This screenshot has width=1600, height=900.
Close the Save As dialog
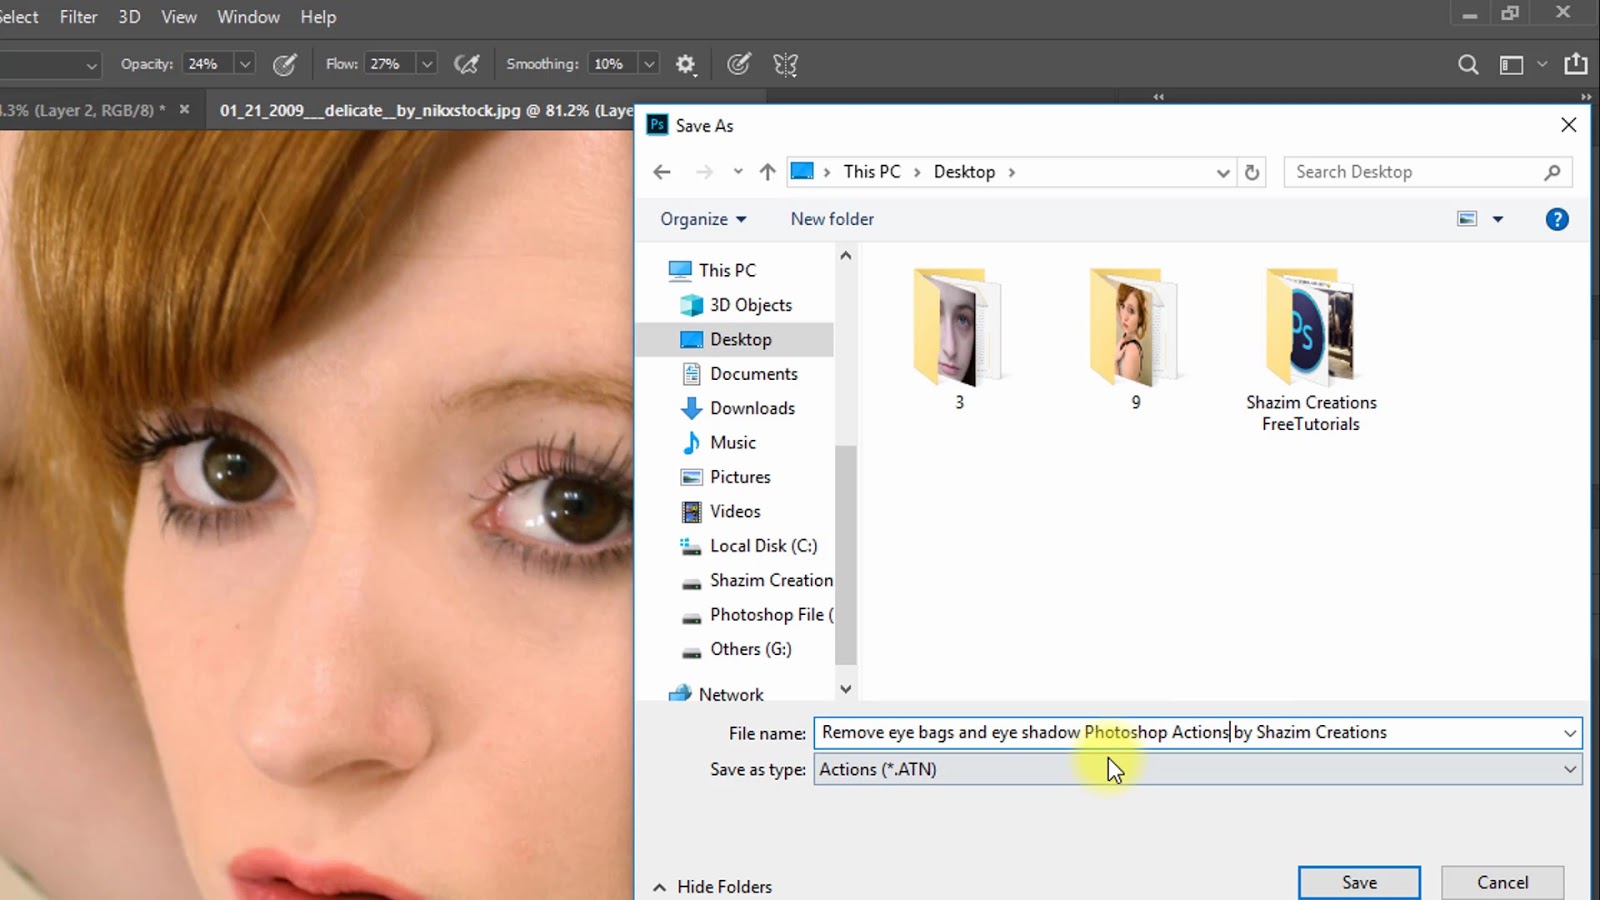(x=1568, y=125)
